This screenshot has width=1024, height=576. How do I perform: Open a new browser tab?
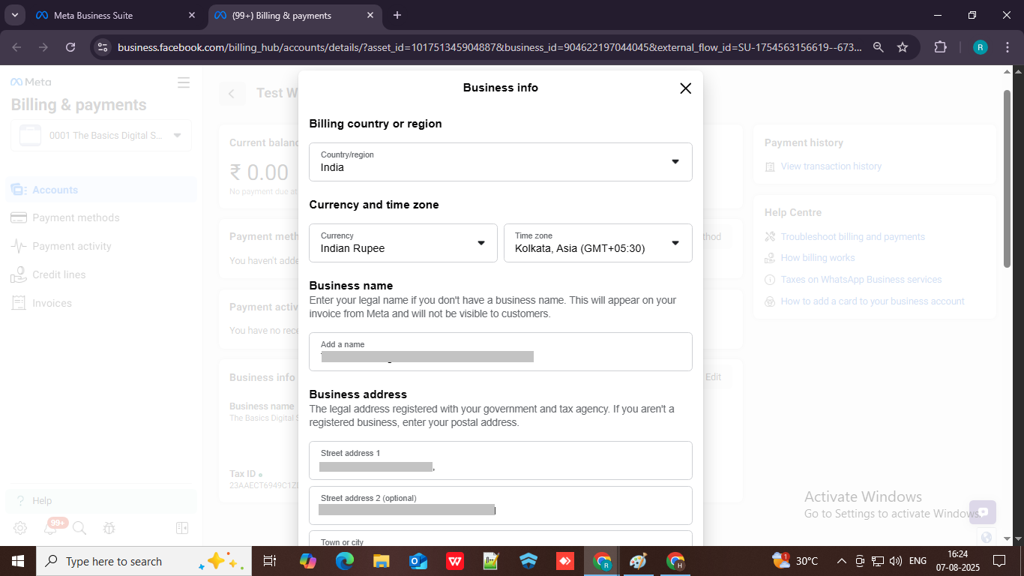[397, 15]
